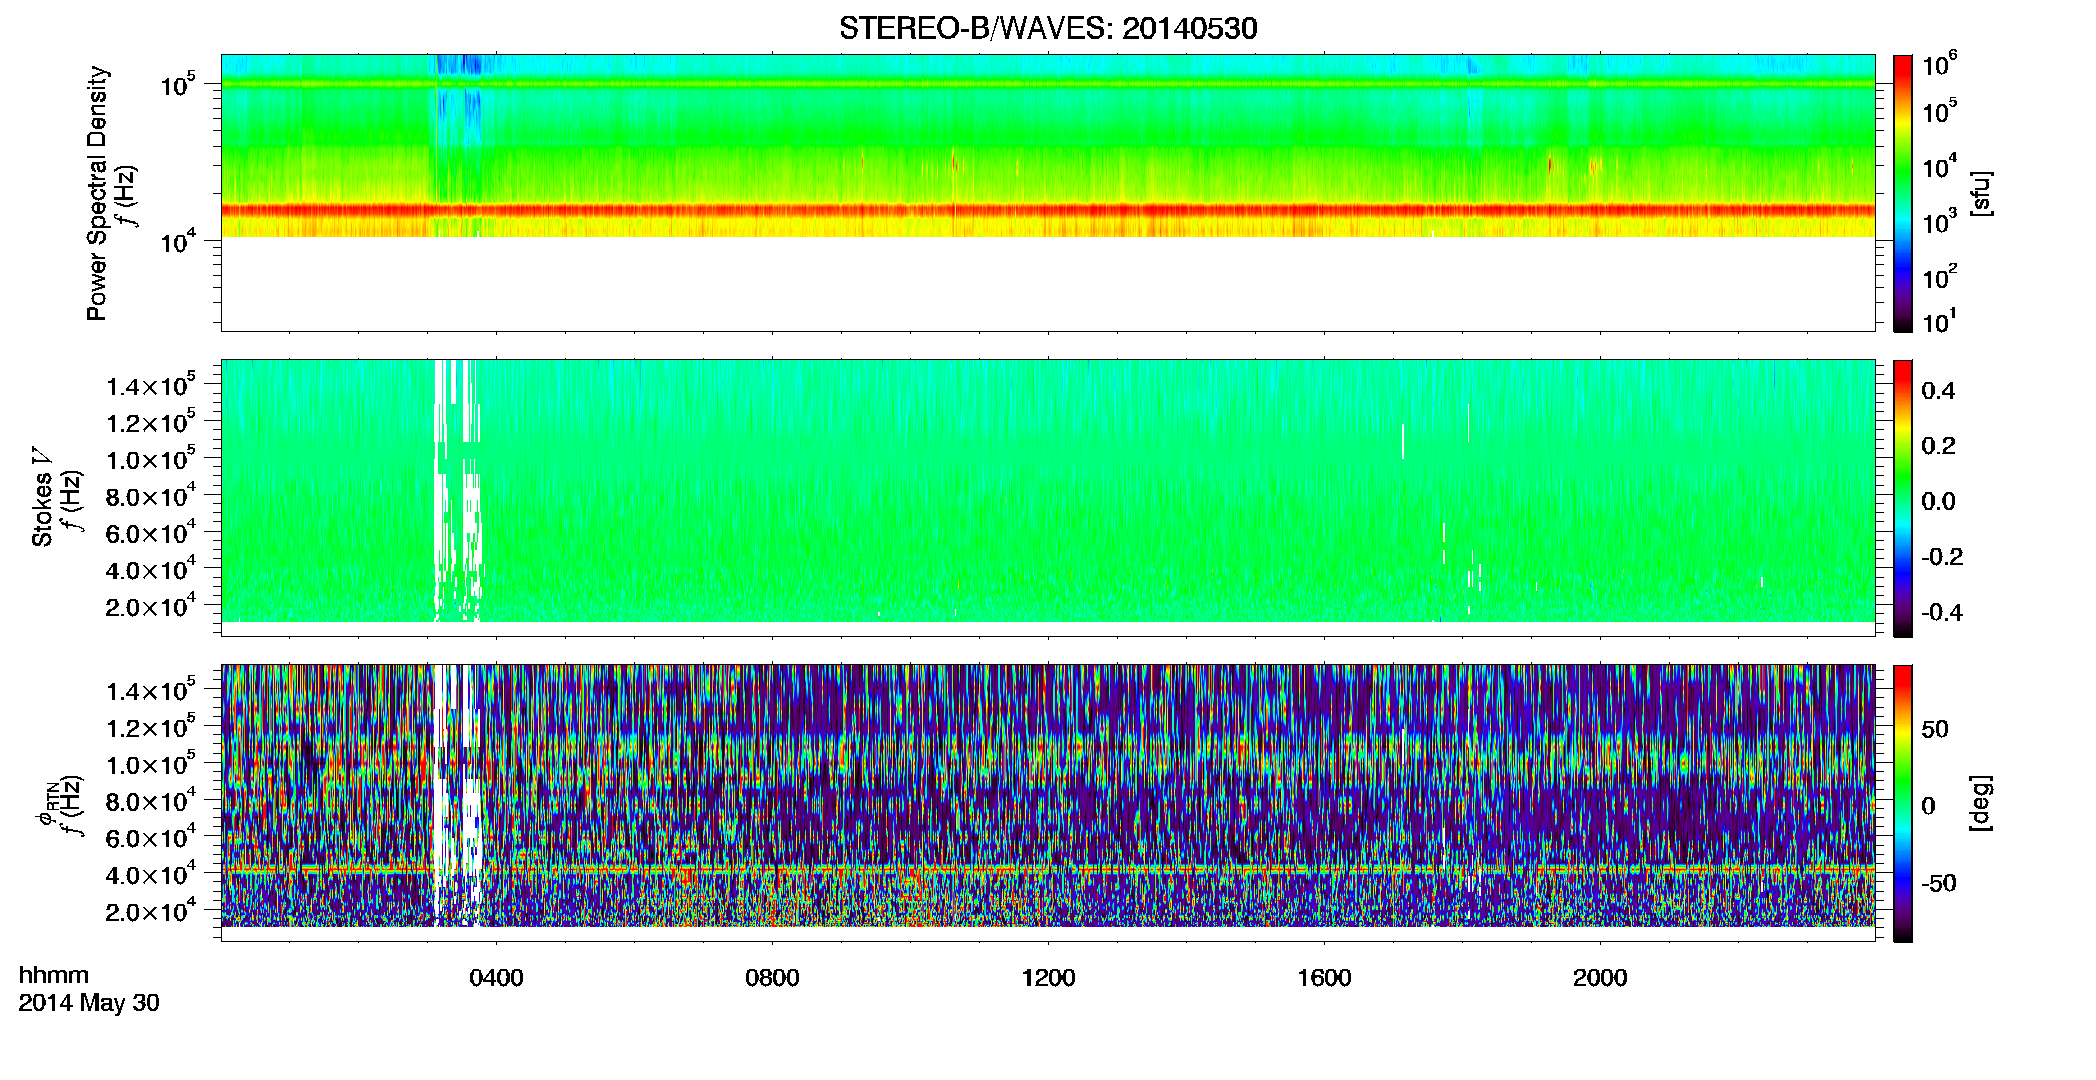Click the 0.4 tick on the Stokes colorbar
Image resolution: width=2096 pixels, height=1080 pixels.
click(1938, 391)
